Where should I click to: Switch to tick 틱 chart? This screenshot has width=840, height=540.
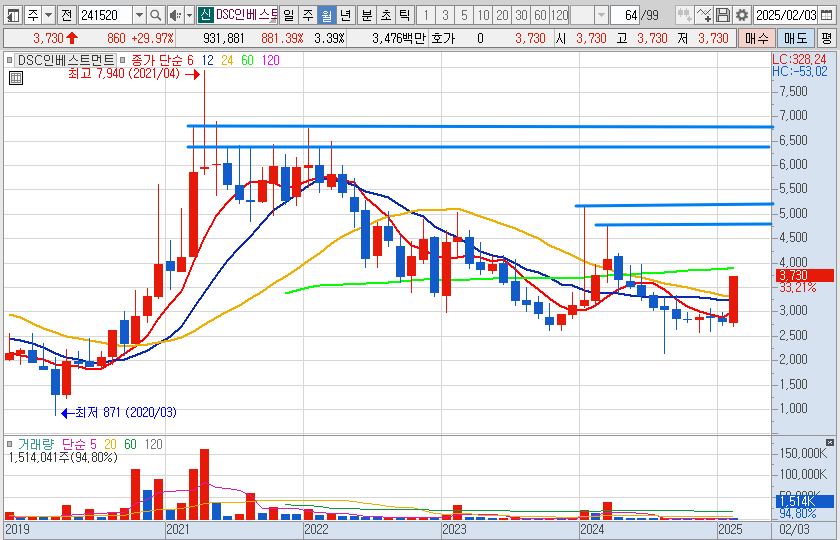pyautogui.click(x=405, y=15)
